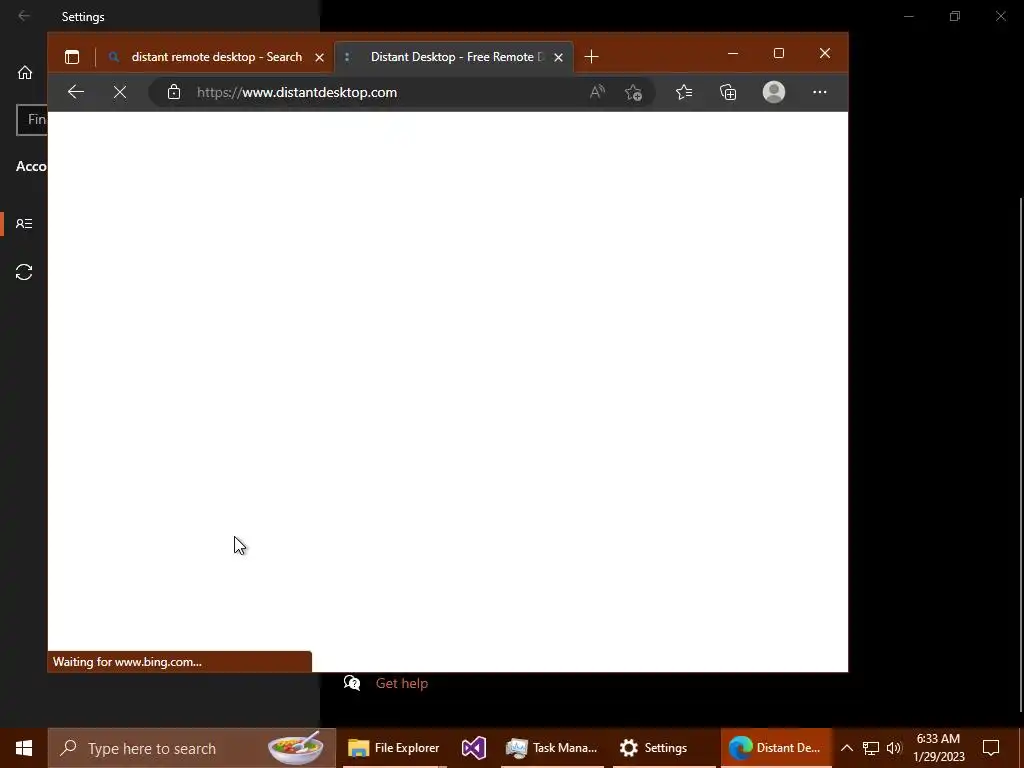The width and height of the screenshot is (1024, 768).
Task: View site information lock icon
Action: coord(174,92)
